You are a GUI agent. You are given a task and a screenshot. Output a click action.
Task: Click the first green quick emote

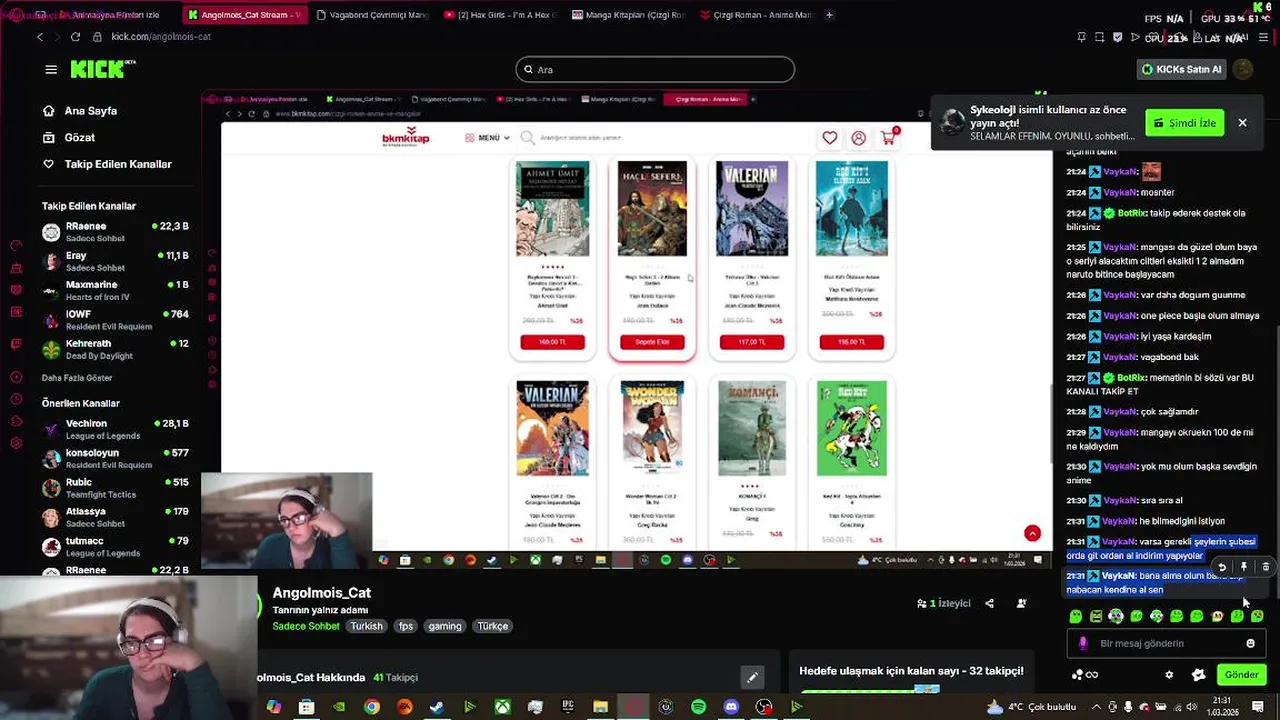[x=1076, y=617]
